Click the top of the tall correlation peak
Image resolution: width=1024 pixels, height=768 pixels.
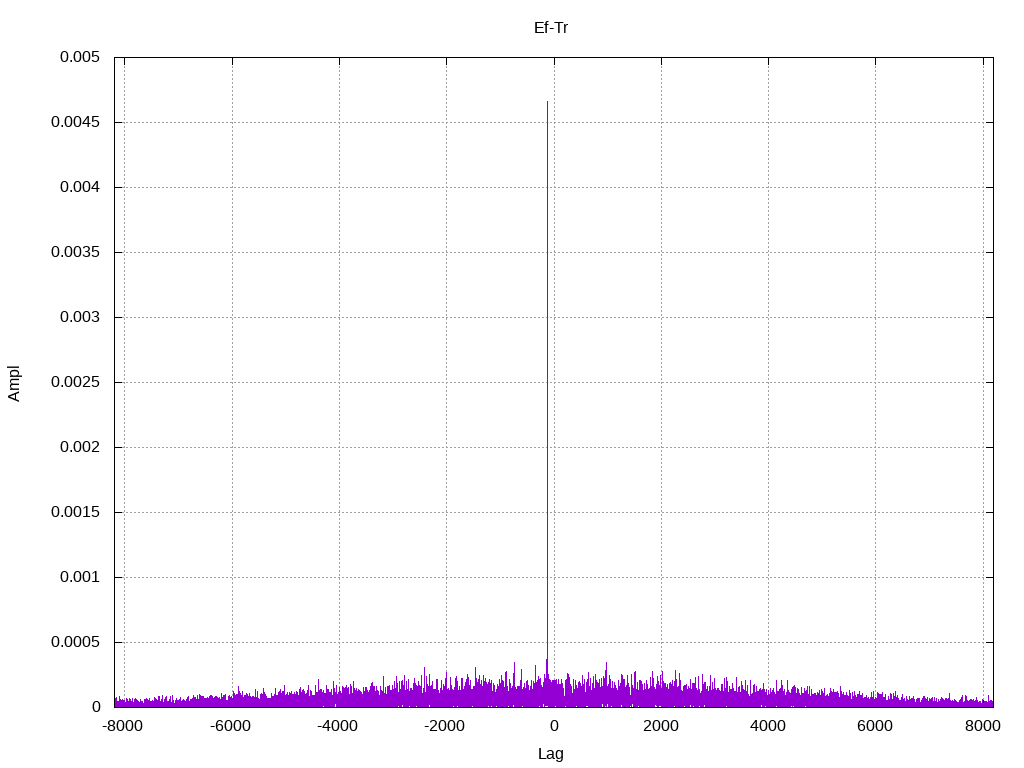click(547, 102)
